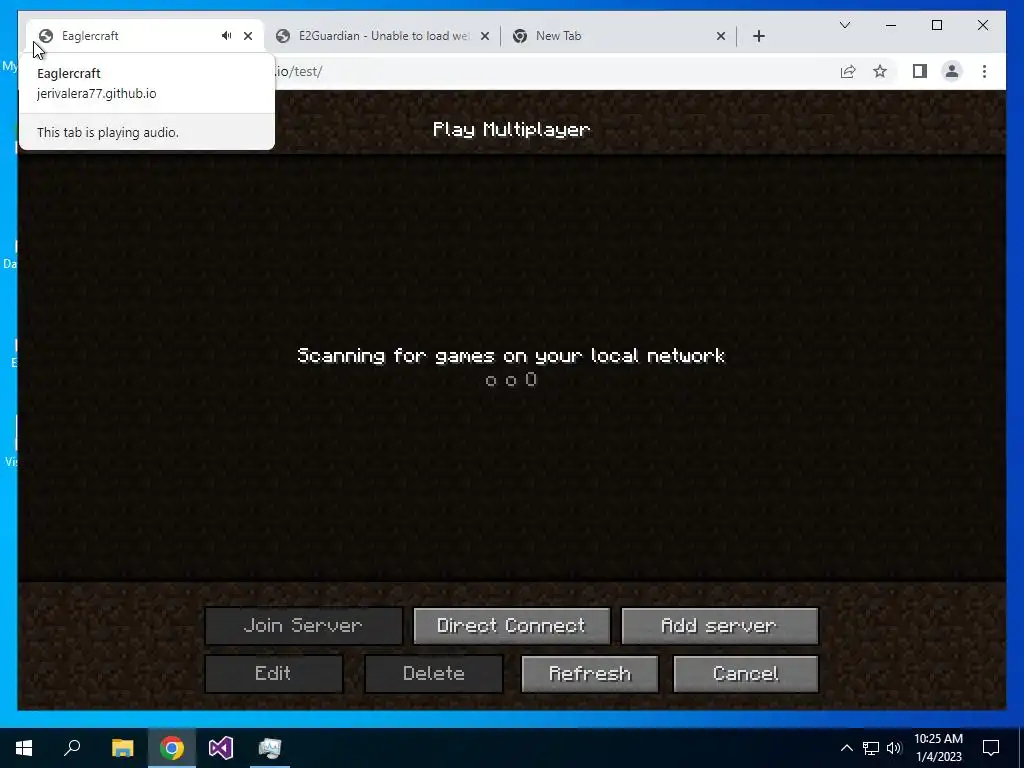Cancel out of Play Multiplayer screen

coord(745,674)
